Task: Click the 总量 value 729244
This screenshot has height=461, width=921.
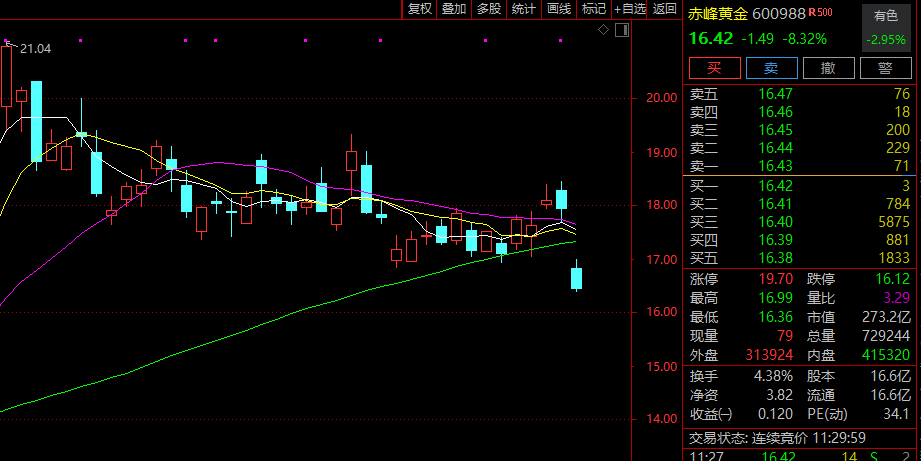Action: click(886, 336)
